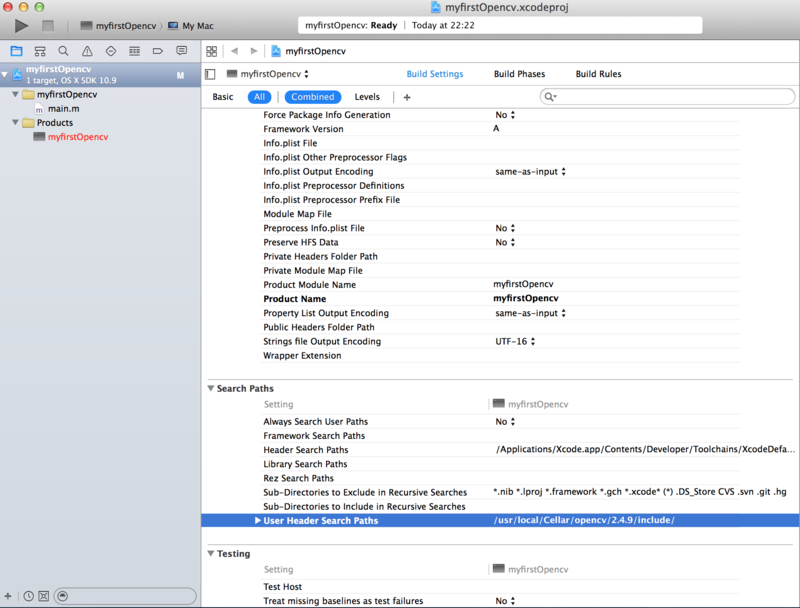Click the myfirstOpencv jump bar project icon
The height and width of the screenshot is (608, 800).
tap(276, 51)
